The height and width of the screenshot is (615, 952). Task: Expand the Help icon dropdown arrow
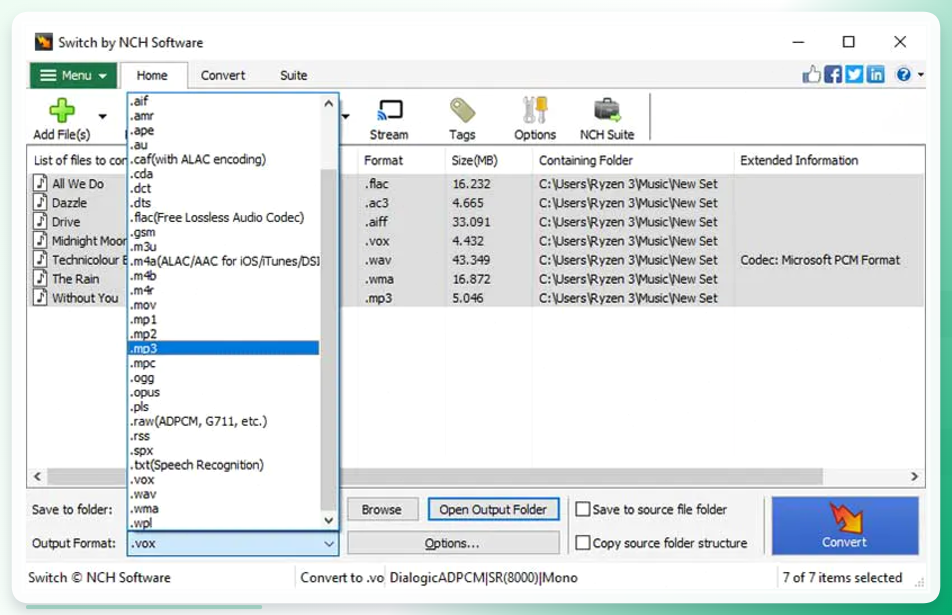click(920, 75)
